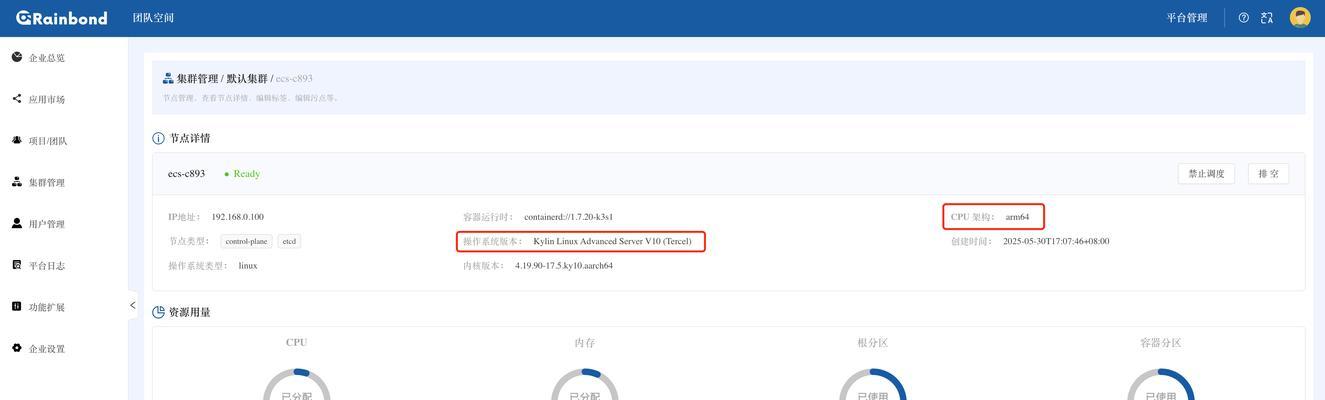Screen dimensions: 1325x400
Task: Click the breadcrumb cluster icon
Action: click(x=168, y=78)
